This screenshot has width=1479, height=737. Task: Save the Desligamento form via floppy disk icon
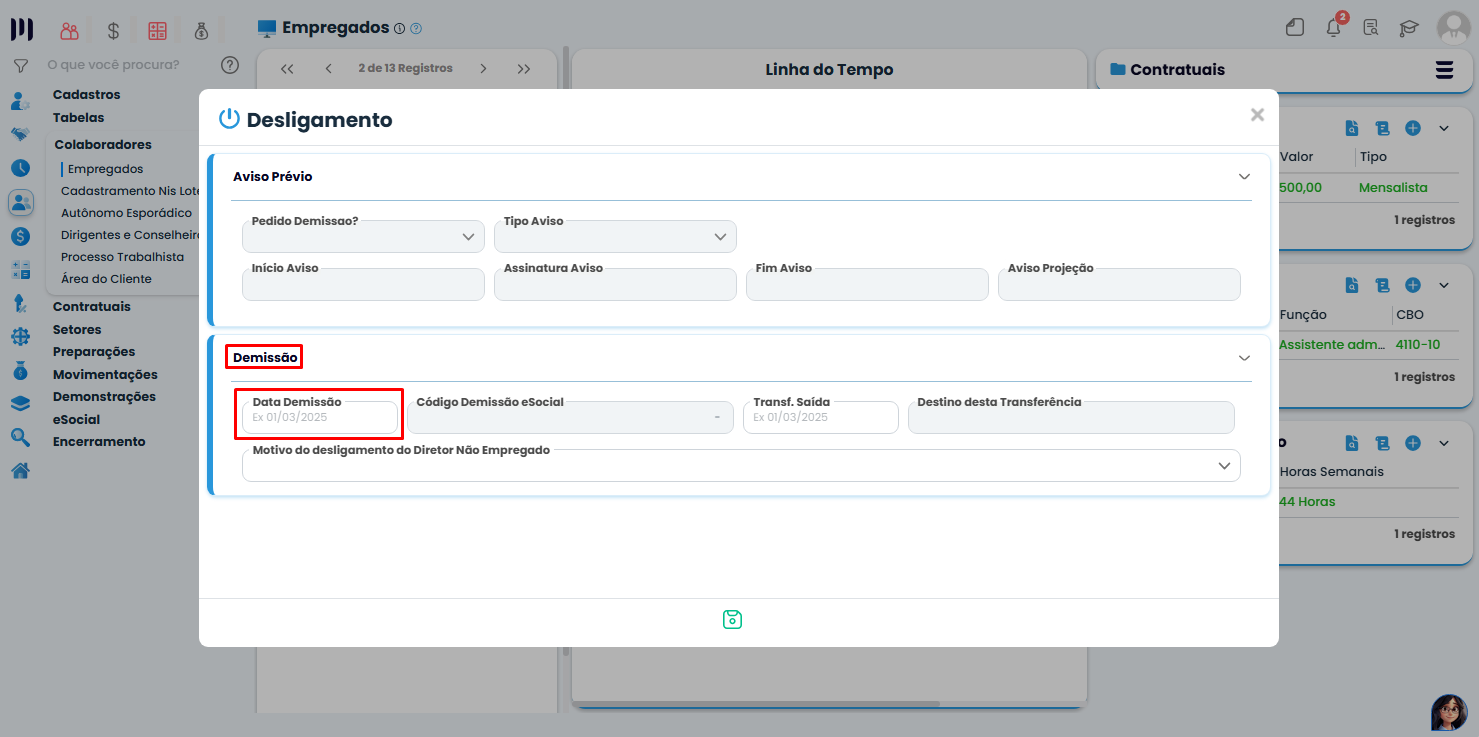(x=732, y=619)
